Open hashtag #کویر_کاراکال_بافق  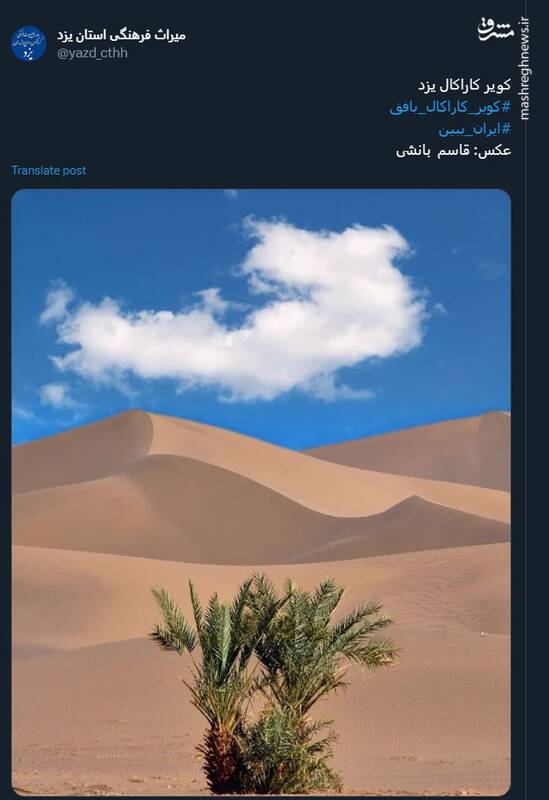click(450, 107)
